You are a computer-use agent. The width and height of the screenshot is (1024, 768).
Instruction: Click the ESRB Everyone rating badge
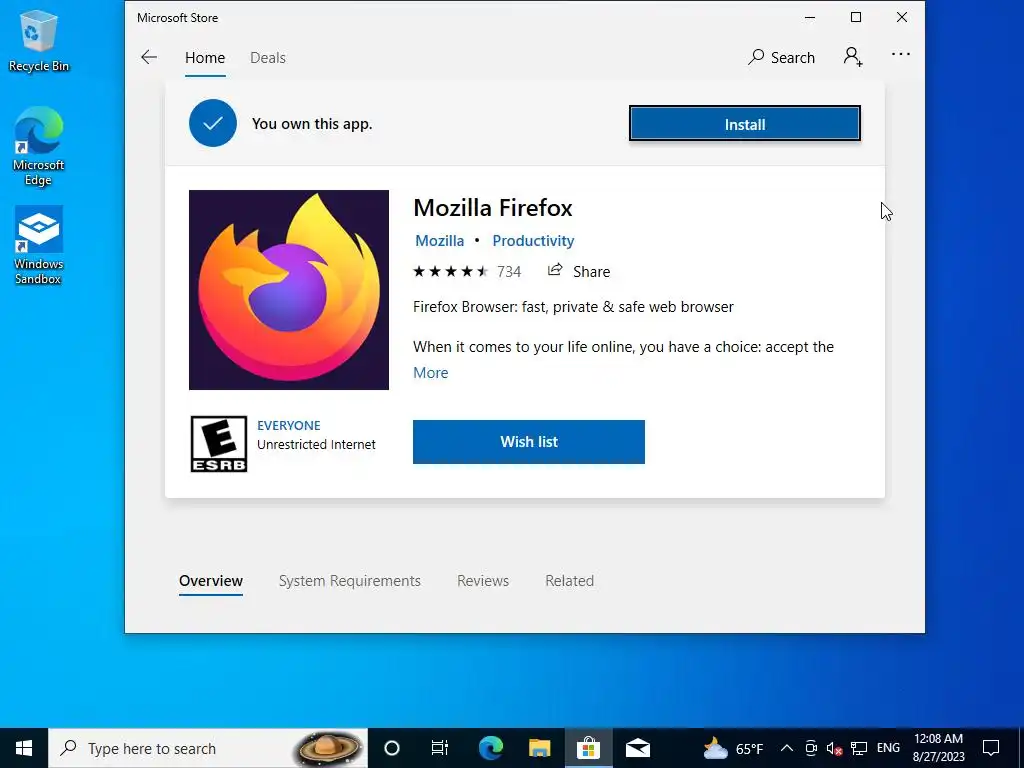(x=219, y=444)
